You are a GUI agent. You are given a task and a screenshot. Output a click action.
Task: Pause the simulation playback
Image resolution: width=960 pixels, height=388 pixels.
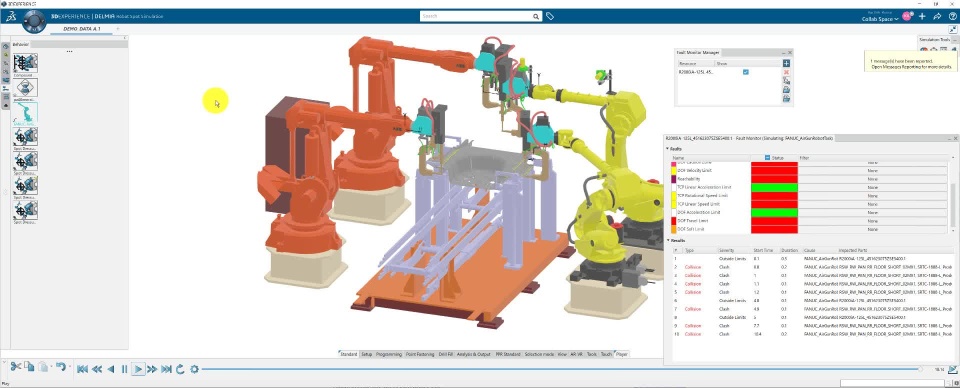[124, 369]
